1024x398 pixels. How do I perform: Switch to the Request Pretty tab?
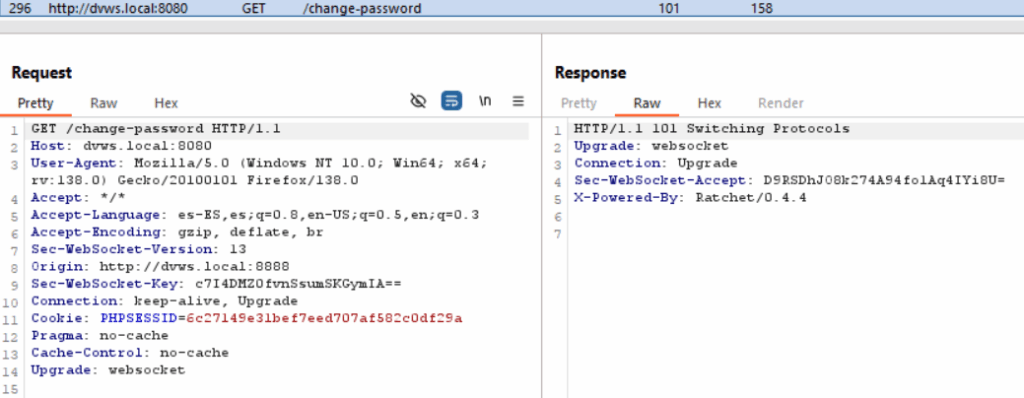35,103
